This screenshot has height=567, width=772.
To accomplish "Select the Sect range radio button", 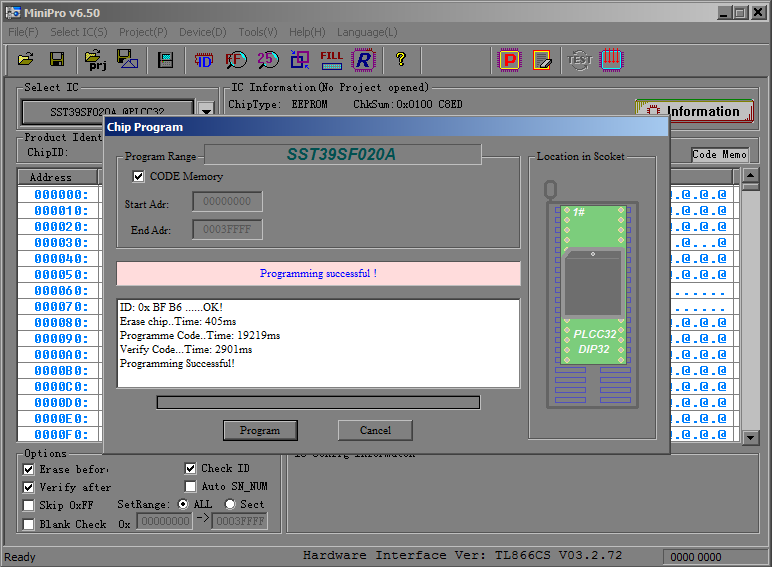I will pos(230,504).
